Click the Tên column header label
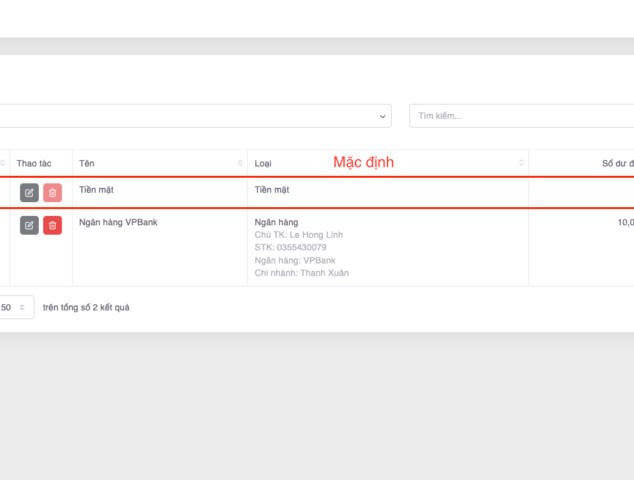Viewport: 634px width, 480px height. (87, 163)
